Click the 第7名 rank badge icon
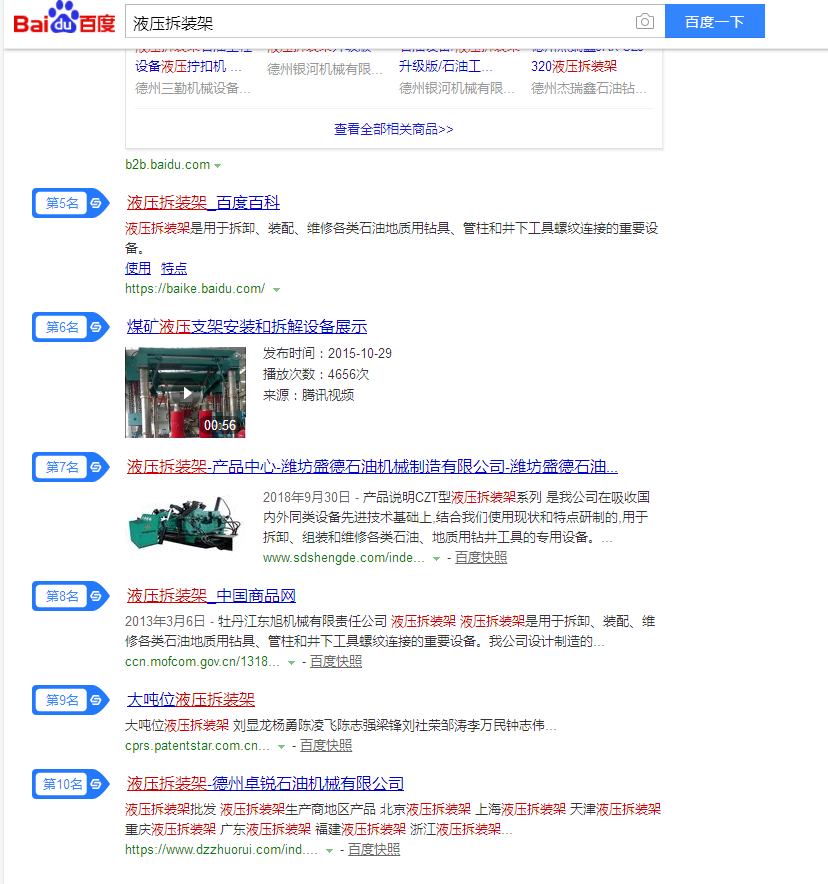Screen dimensions: 828x884 coord(70,467)
